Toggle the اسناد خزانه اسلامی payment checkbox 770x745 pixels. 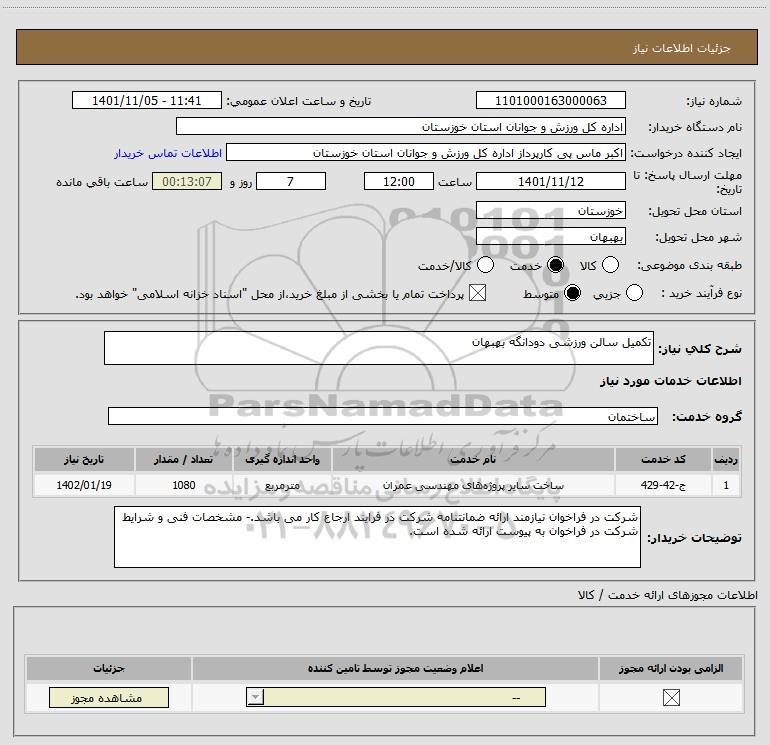[477, 293]
